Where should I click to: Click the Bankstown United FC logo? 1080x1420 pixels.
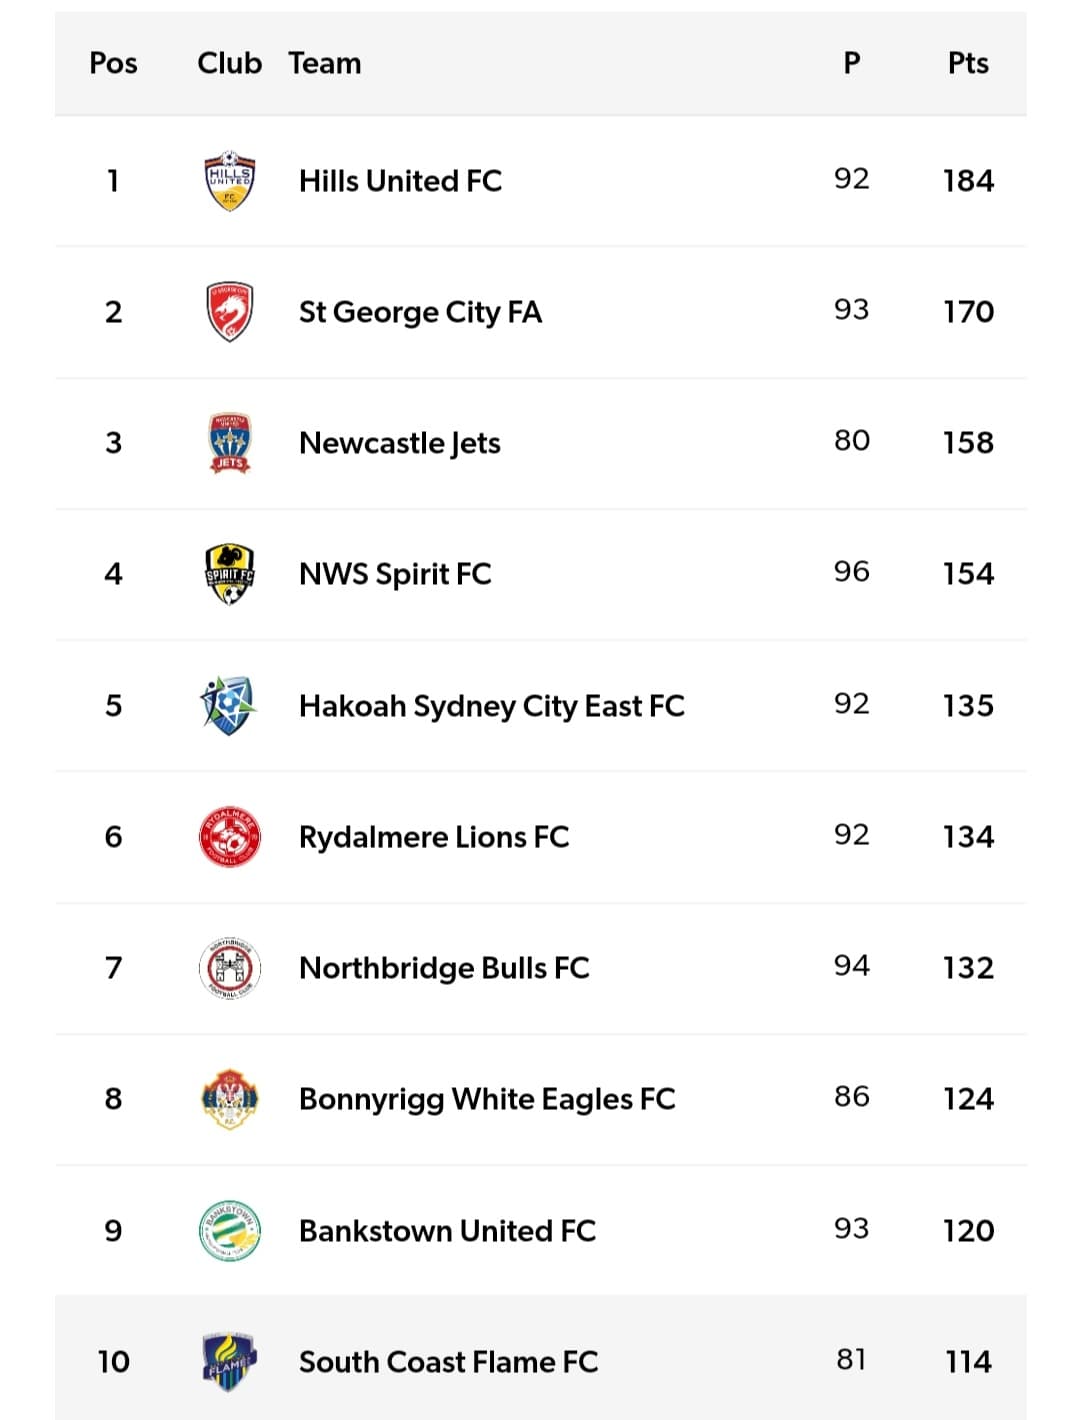coord(229,1230)
